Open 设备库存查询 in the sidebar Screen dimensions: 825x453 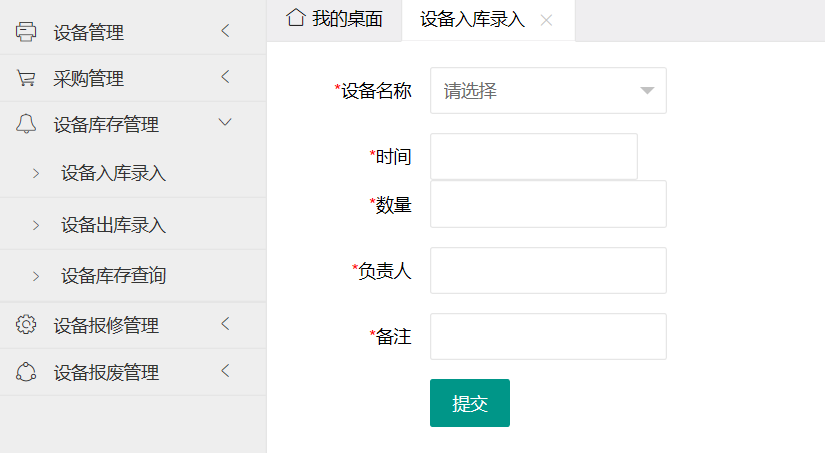pyautogui.click(x=113, y=276)
